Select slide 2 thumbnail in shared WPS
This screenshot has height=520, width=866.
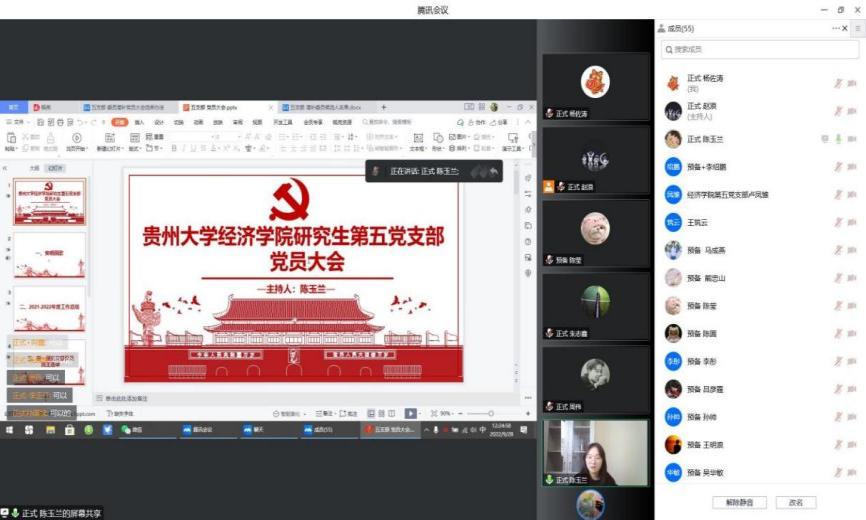pyautogui.click(x=50, y=255)
